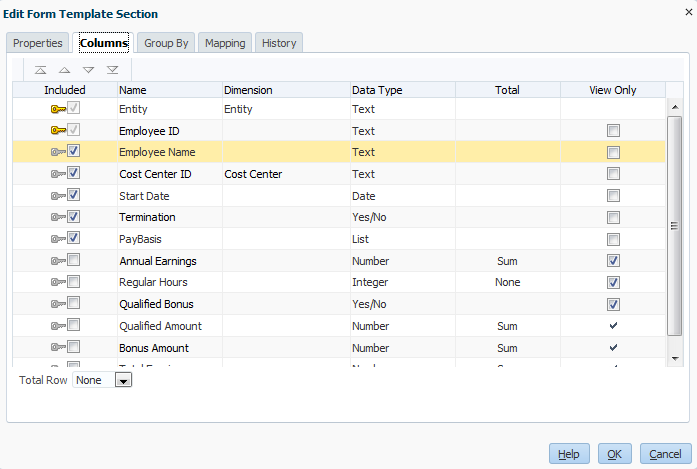Click the gray key icon for PayBasis
This screenshot has height=469, width=697.
point(57,239)
